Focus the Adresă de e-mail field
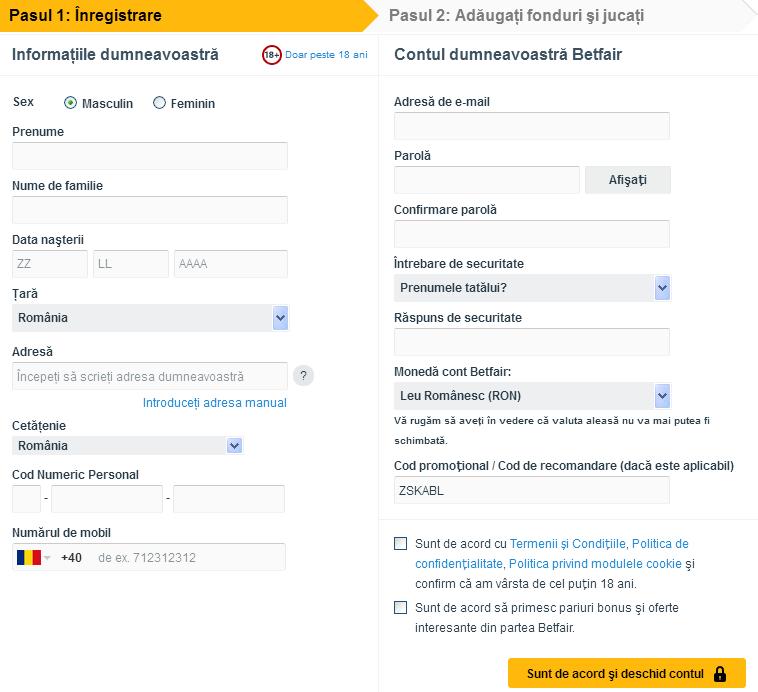Viewport: 758px width, 692px height. [532, 126]
